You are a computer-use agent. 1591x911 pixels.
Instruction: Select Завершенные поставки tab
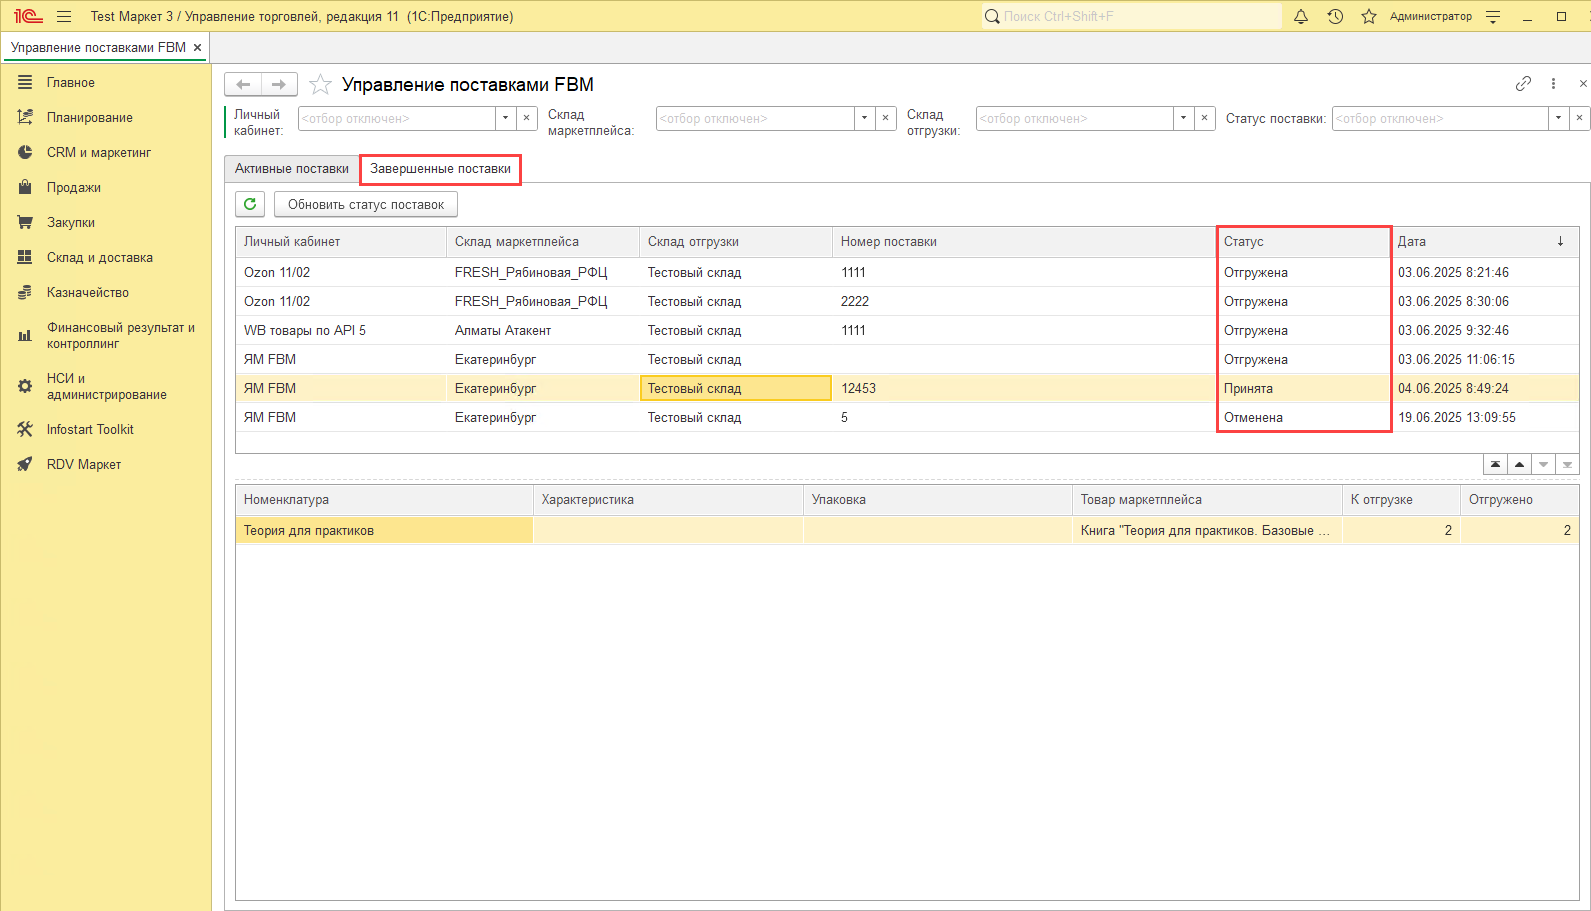[x=440, y=169]
